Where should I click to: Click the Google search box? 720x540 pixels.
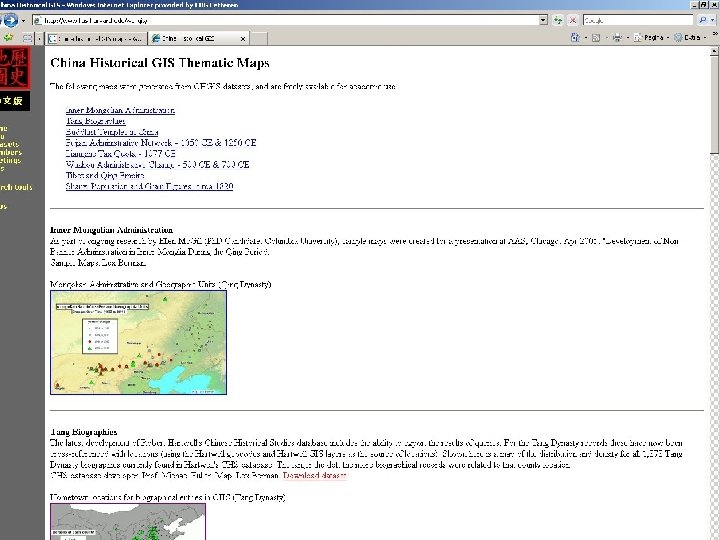click(x=638, y=20)
